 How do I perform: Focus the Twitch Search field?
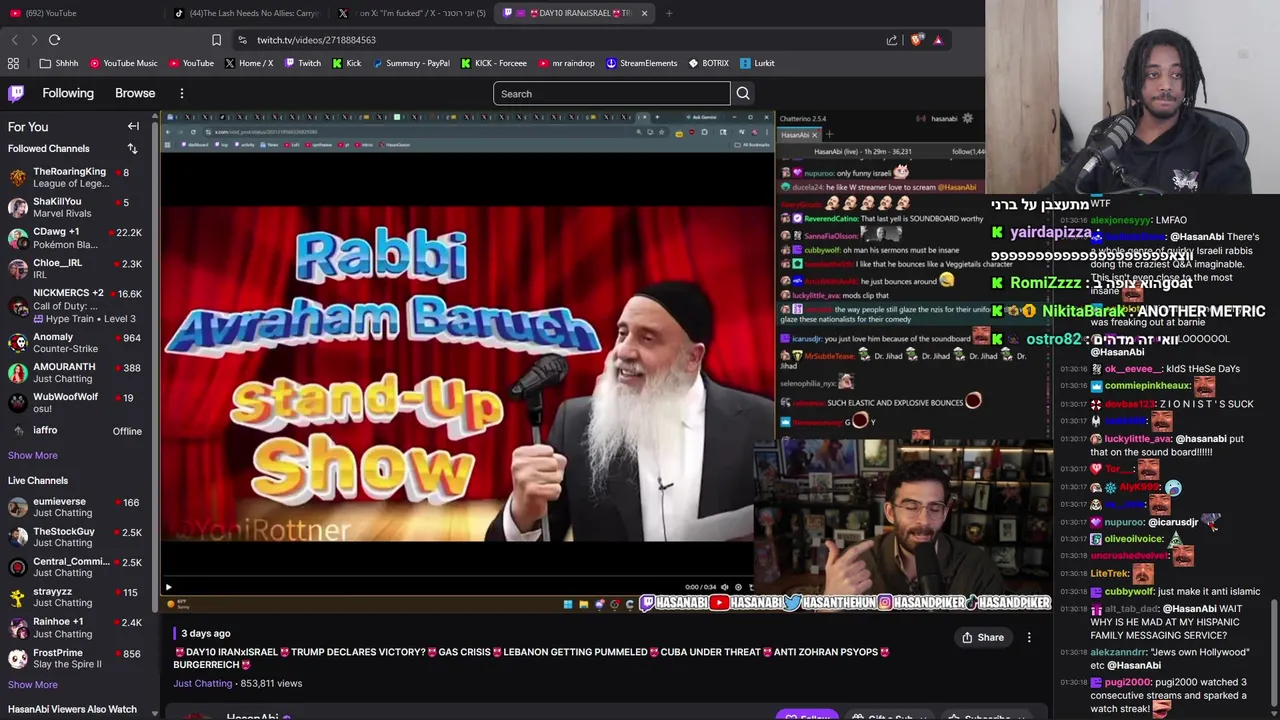click(611, 93)
